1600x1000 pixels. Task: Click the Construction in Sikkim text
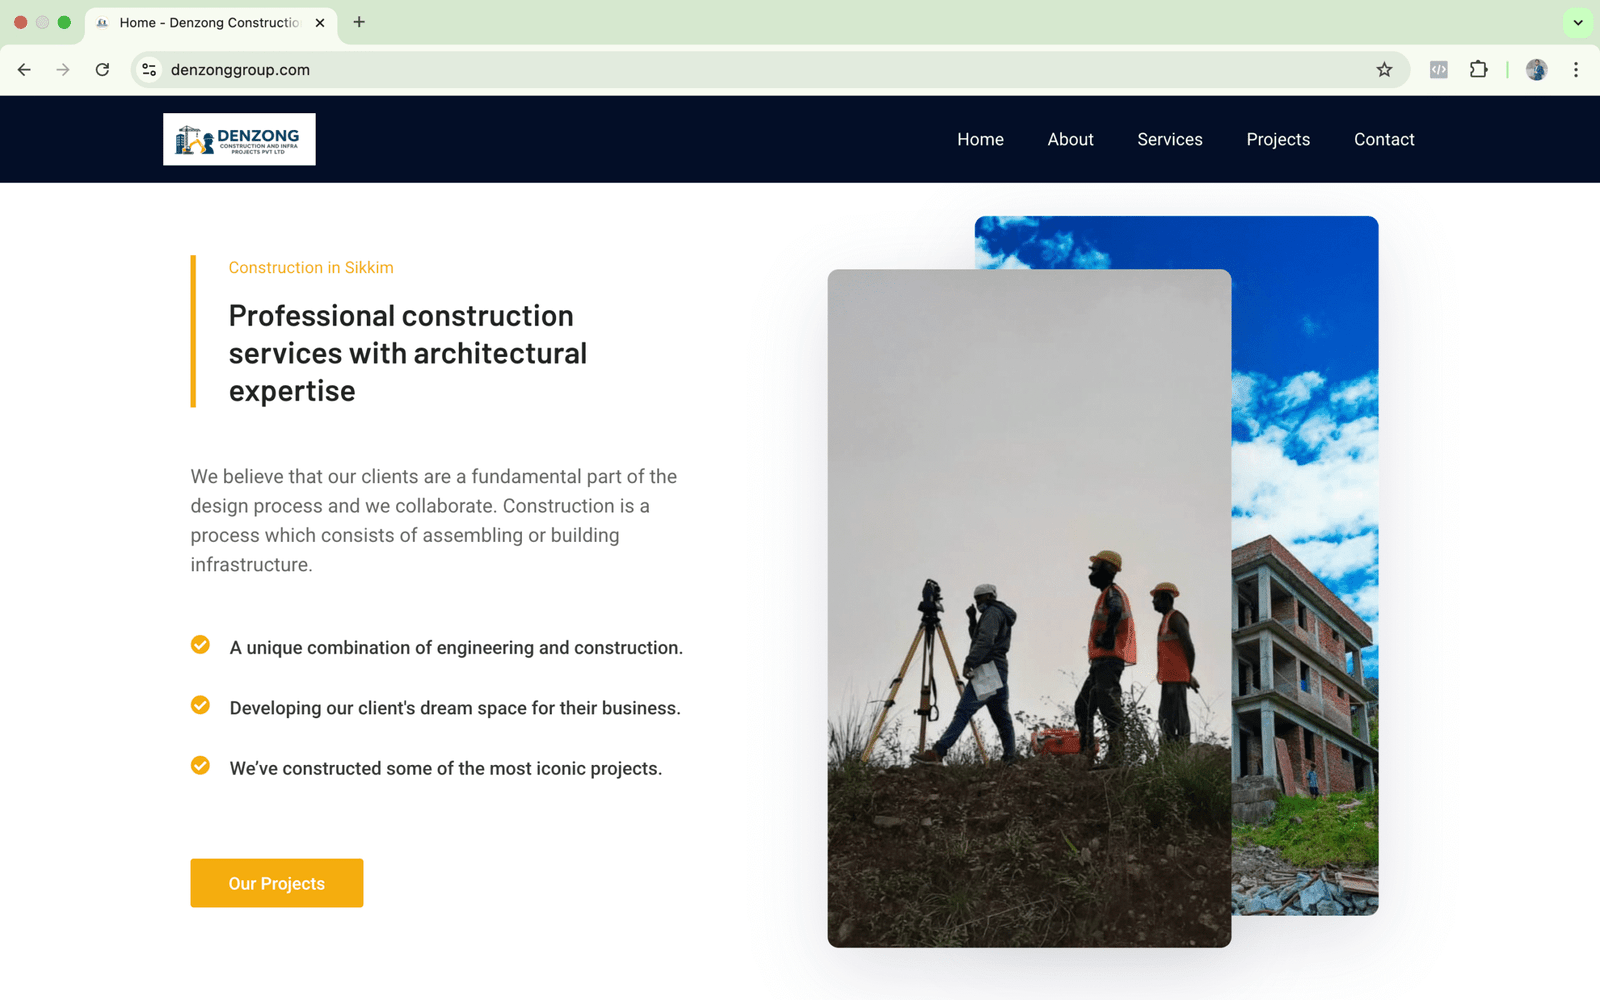pos(311,268)
